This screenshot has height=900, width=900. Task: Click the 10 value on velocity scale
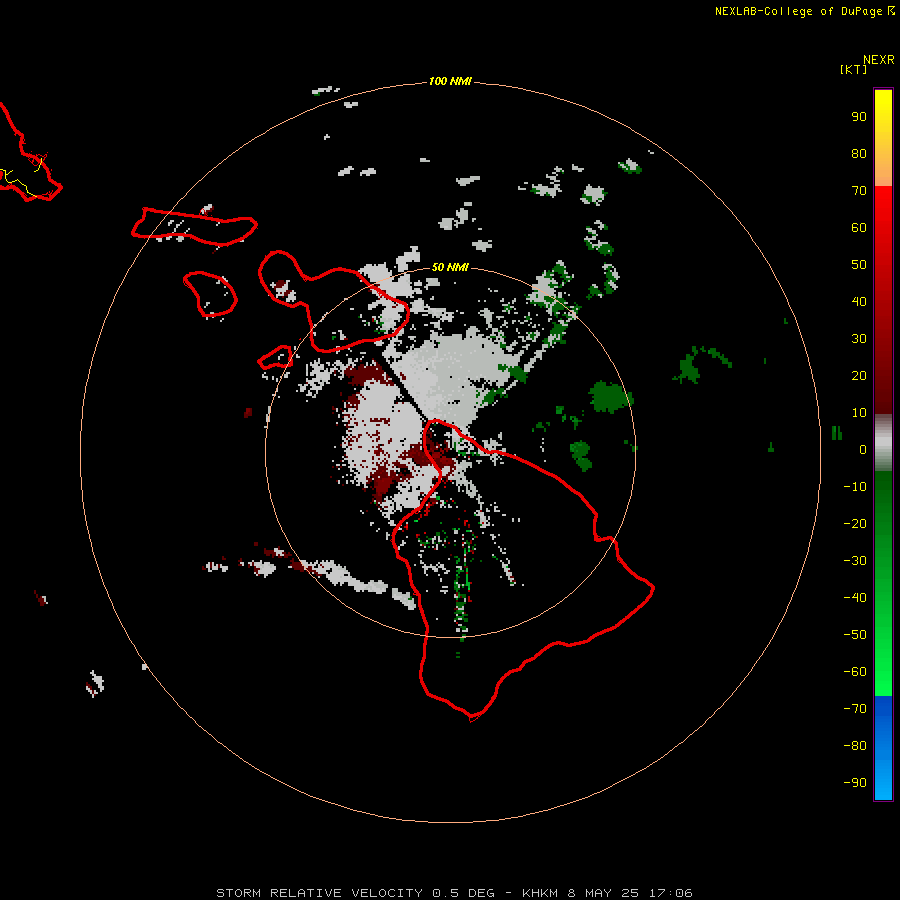(859, 413)
